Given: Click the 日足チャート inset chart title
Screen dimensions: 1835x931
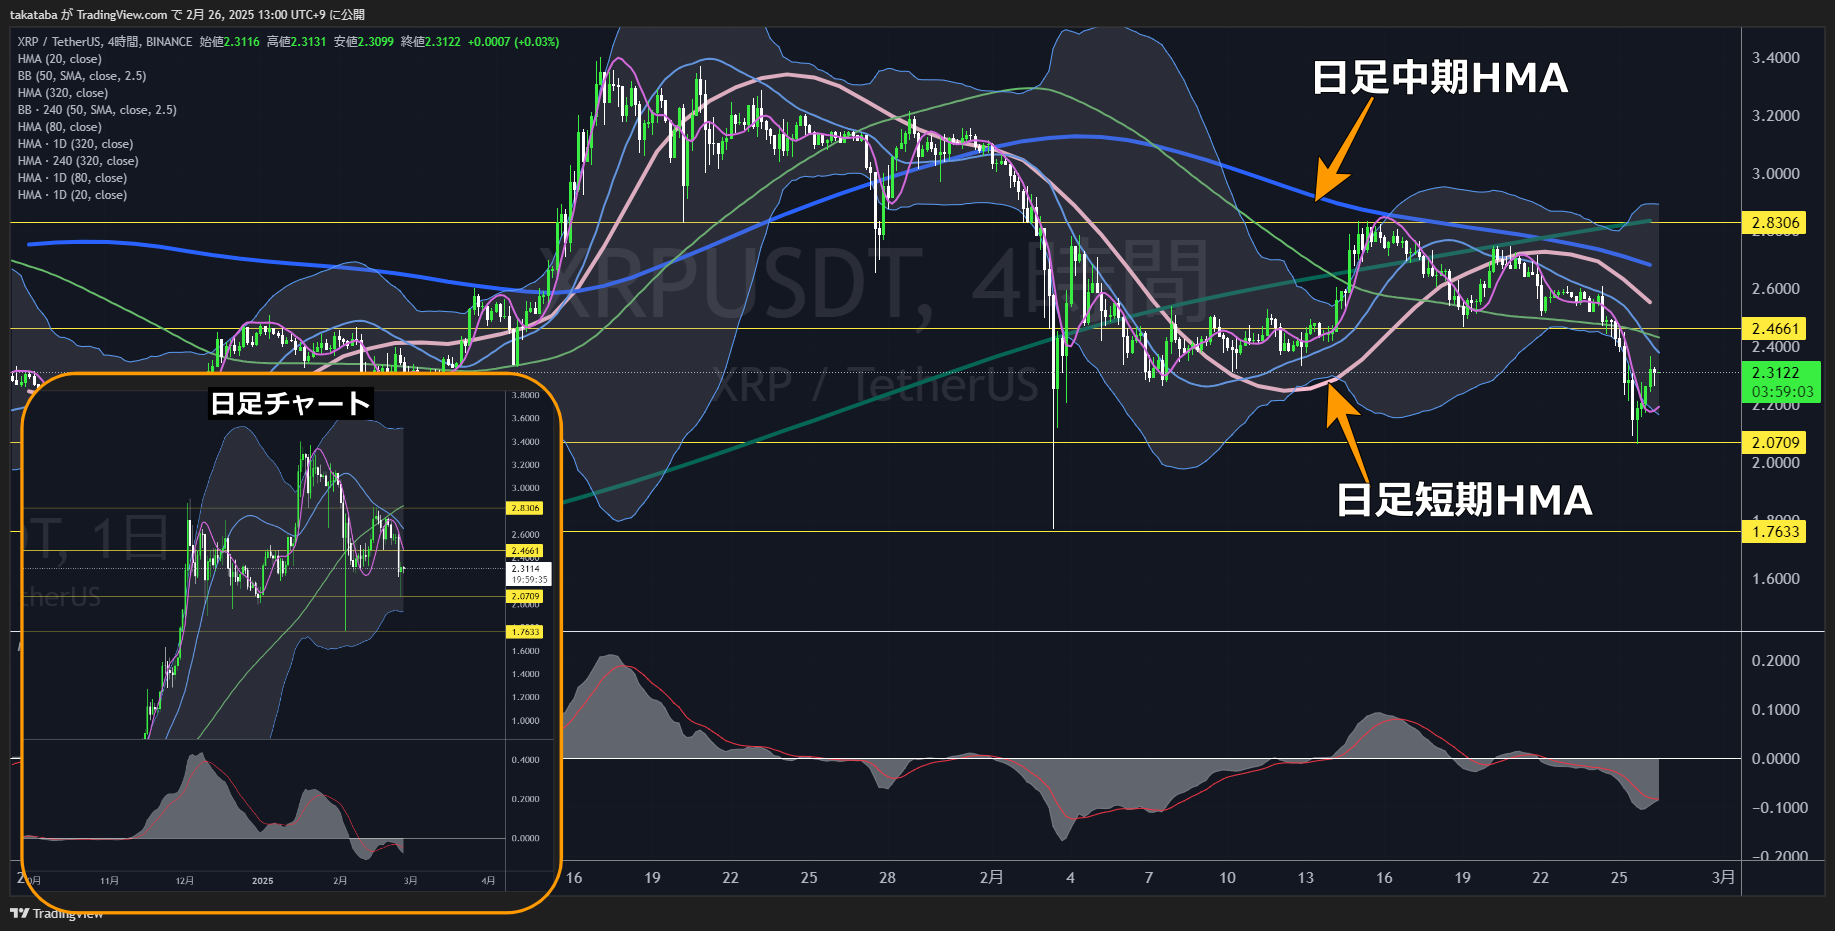Looking at the screenshot, I should click(x=290, y=403).
